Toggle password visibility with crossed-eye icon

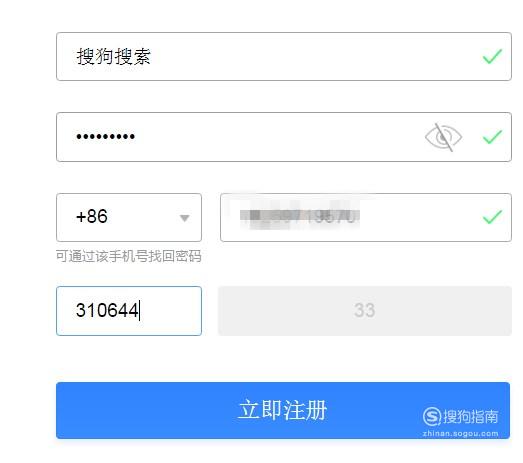(x=443, y=137)
